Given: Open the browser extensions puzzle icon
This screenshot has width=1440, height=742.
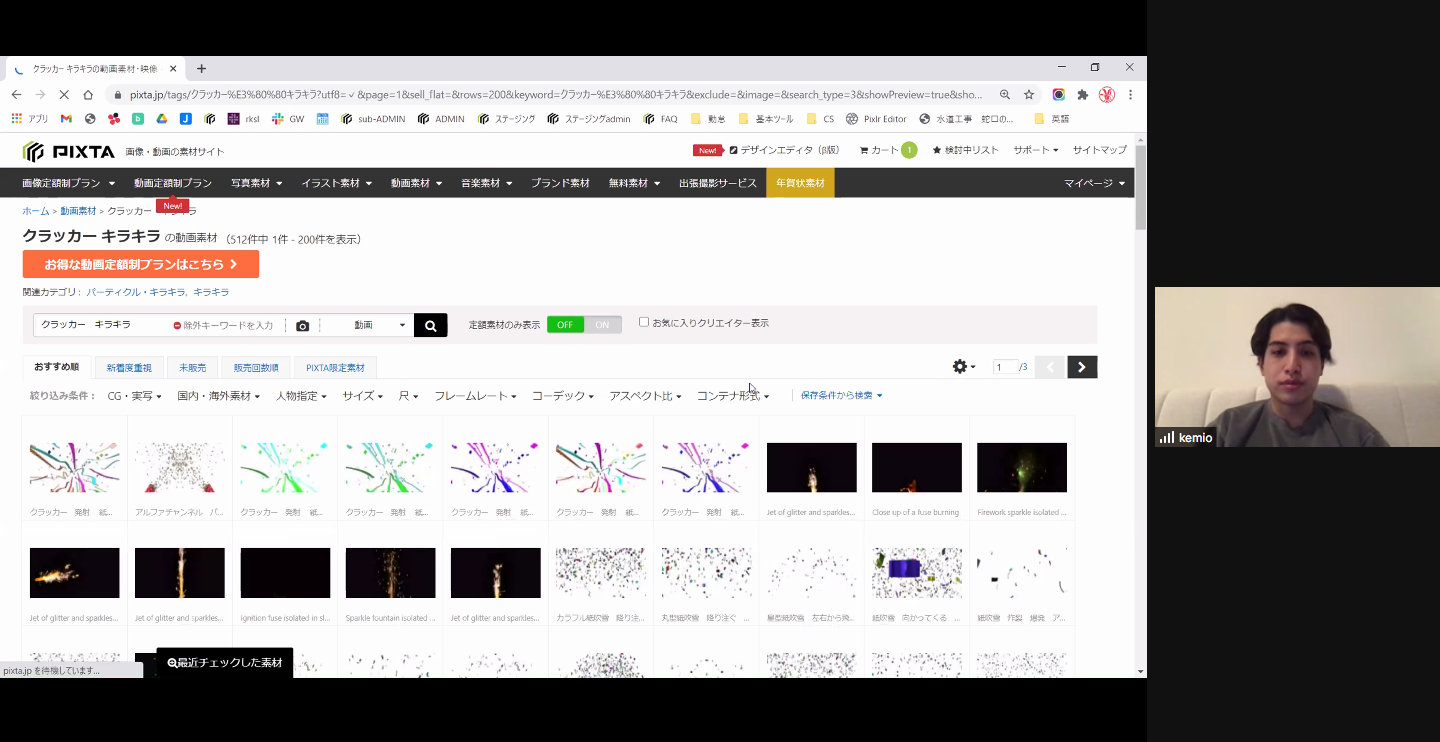Looking at the screenshot, I should click(x=1082, y=95).
